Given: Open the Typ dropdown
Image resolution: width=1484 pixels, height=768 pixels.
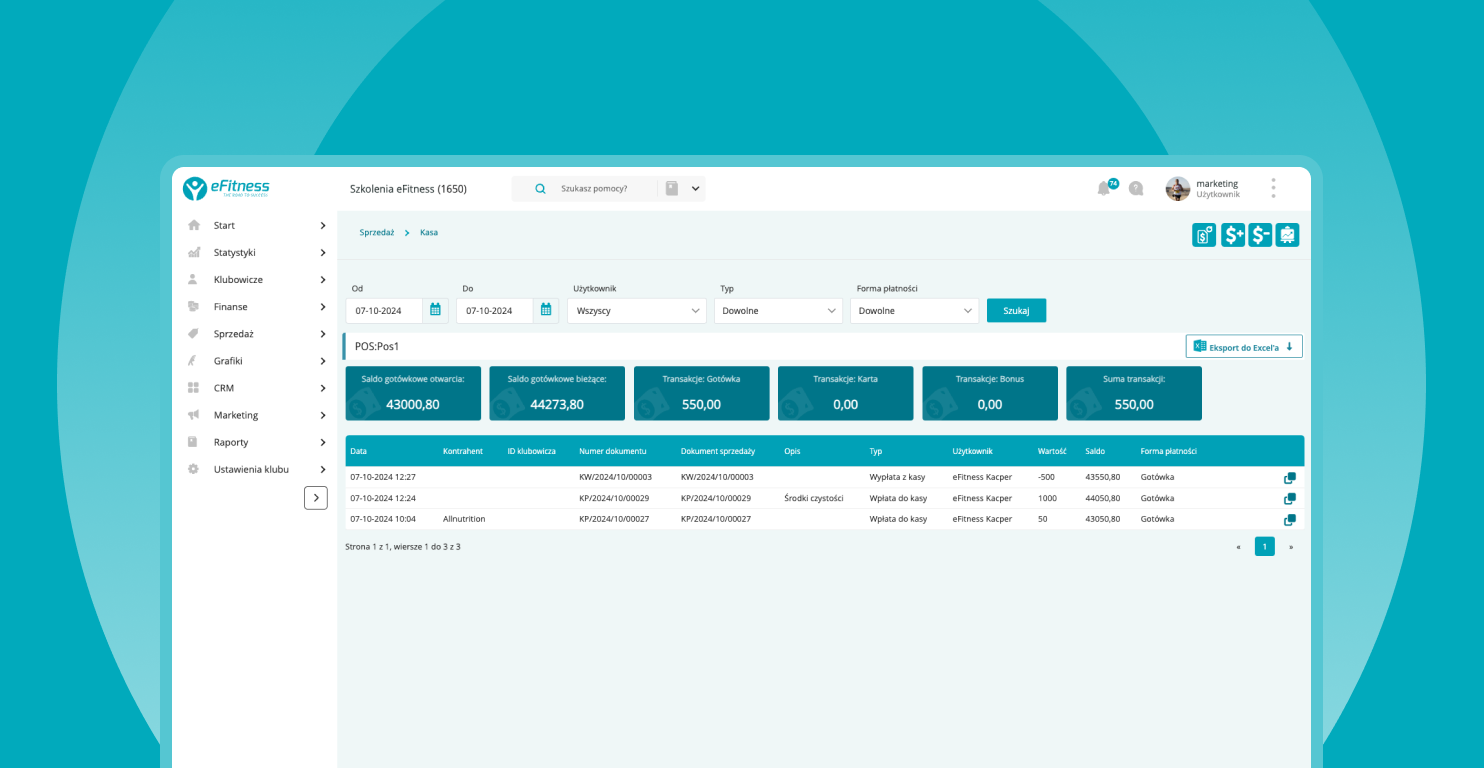Looking at the screenshot, I should click(x=778, y=311).
